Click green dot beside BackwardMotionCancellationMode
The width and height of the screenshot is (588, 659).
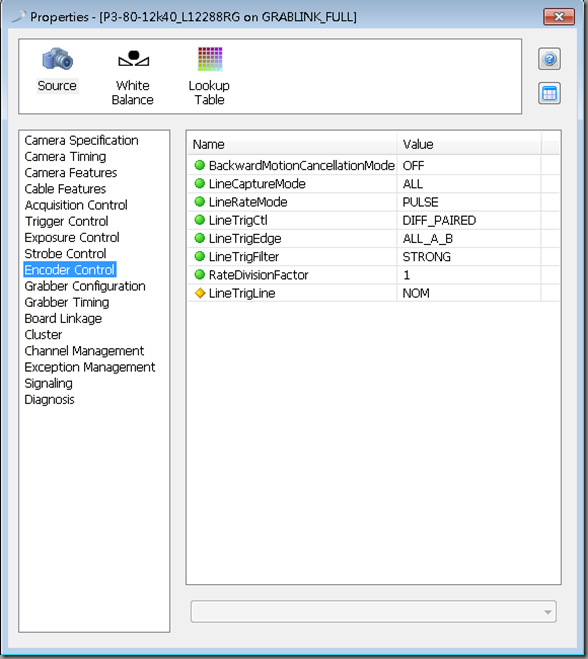(x=200, y=165)
